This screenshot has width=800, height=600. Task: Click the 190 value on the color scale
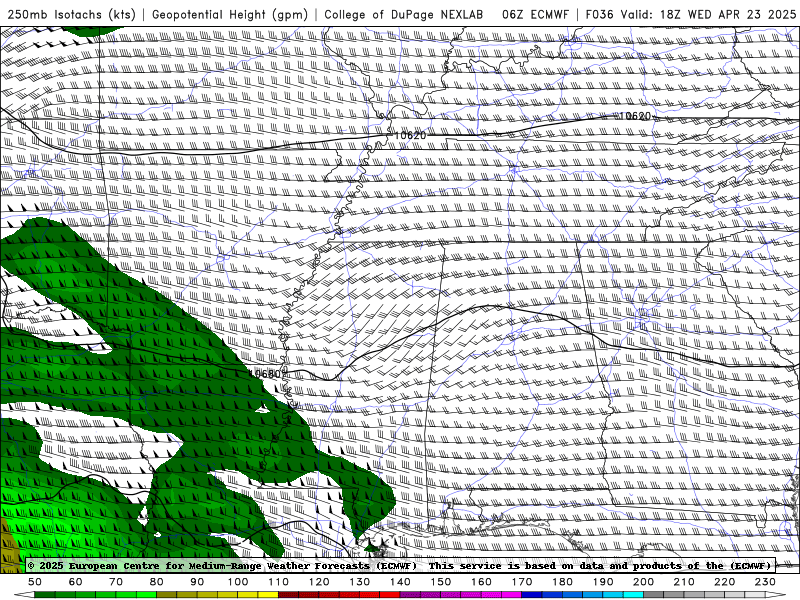click(x=603, y=582)
